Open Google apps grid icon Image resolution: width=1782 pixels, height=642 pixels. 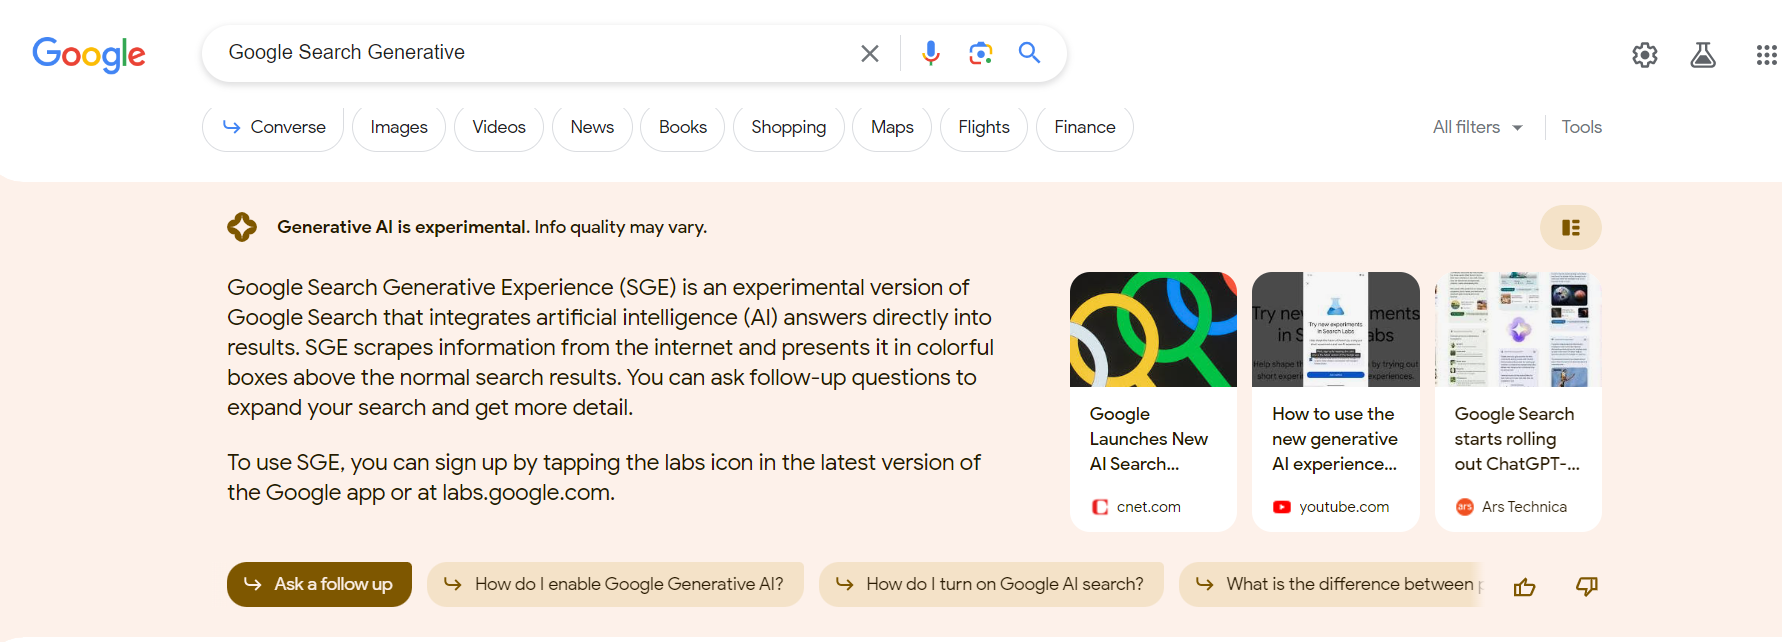pyautogui.click(x=1766, y=55)
